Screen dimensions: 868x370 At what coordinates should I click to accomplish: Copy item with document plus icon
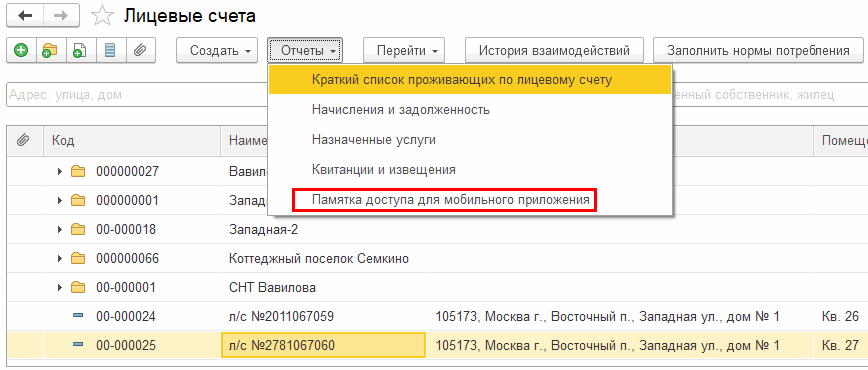[81, 51]
